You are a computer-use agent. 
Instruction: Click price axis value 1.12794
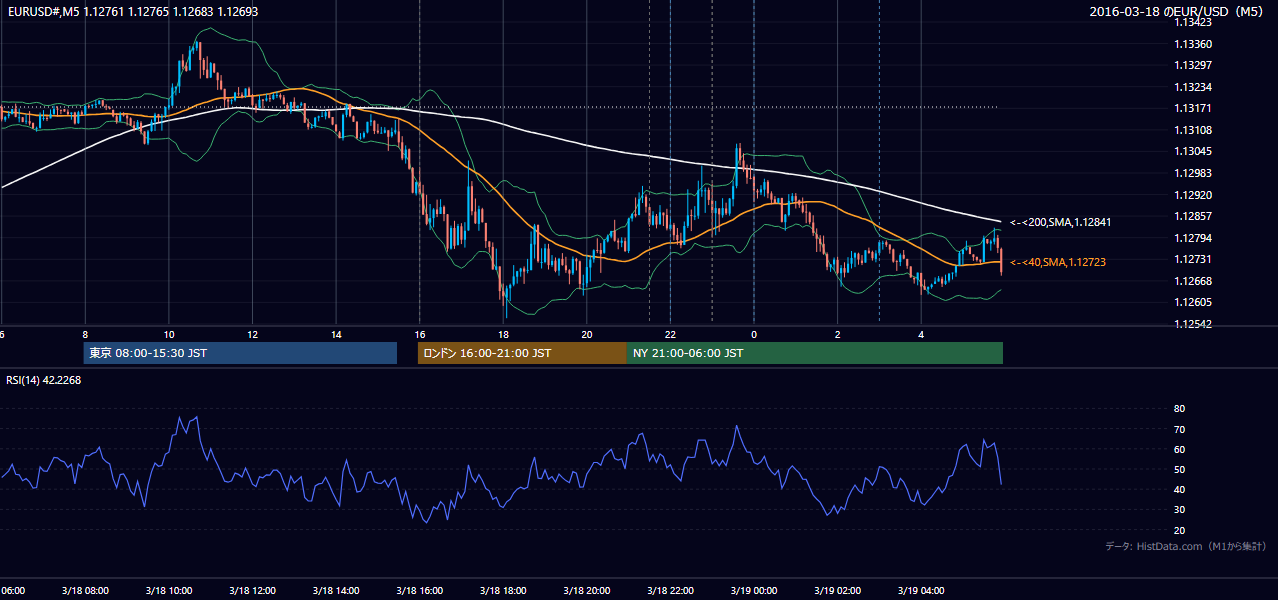[x=1193, y=238]
